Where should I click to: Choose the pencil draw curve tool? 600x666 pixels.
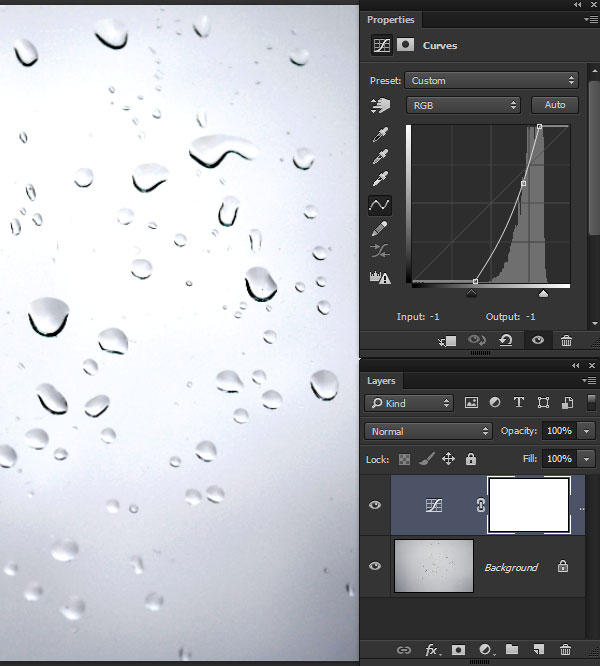point(380,228)
